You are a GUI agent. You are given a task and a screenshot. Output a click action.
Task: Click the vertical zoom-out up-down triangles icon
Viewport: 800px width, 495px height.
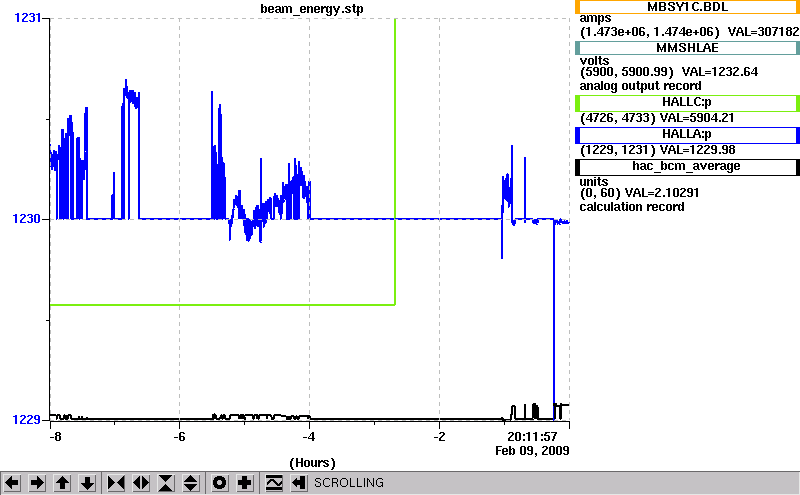(191, 483)
